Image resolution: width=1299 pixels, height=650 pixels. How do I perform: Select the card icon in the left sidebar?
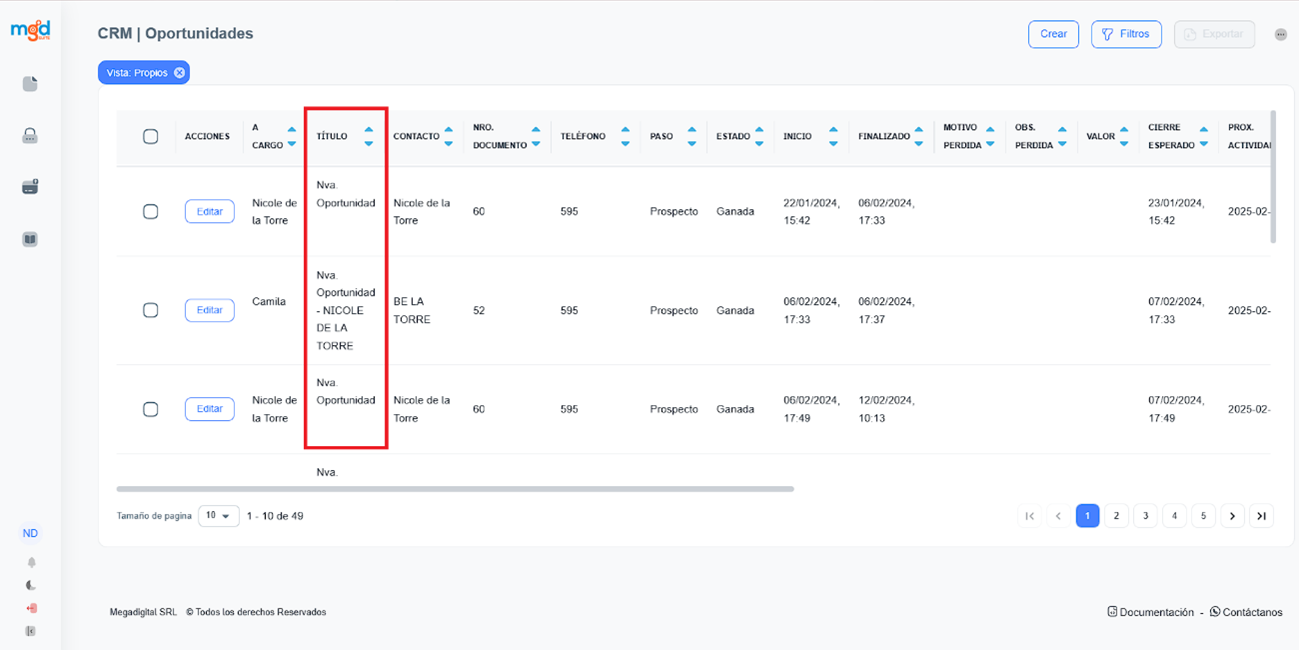pyautogui.click(x=30, y=187)
